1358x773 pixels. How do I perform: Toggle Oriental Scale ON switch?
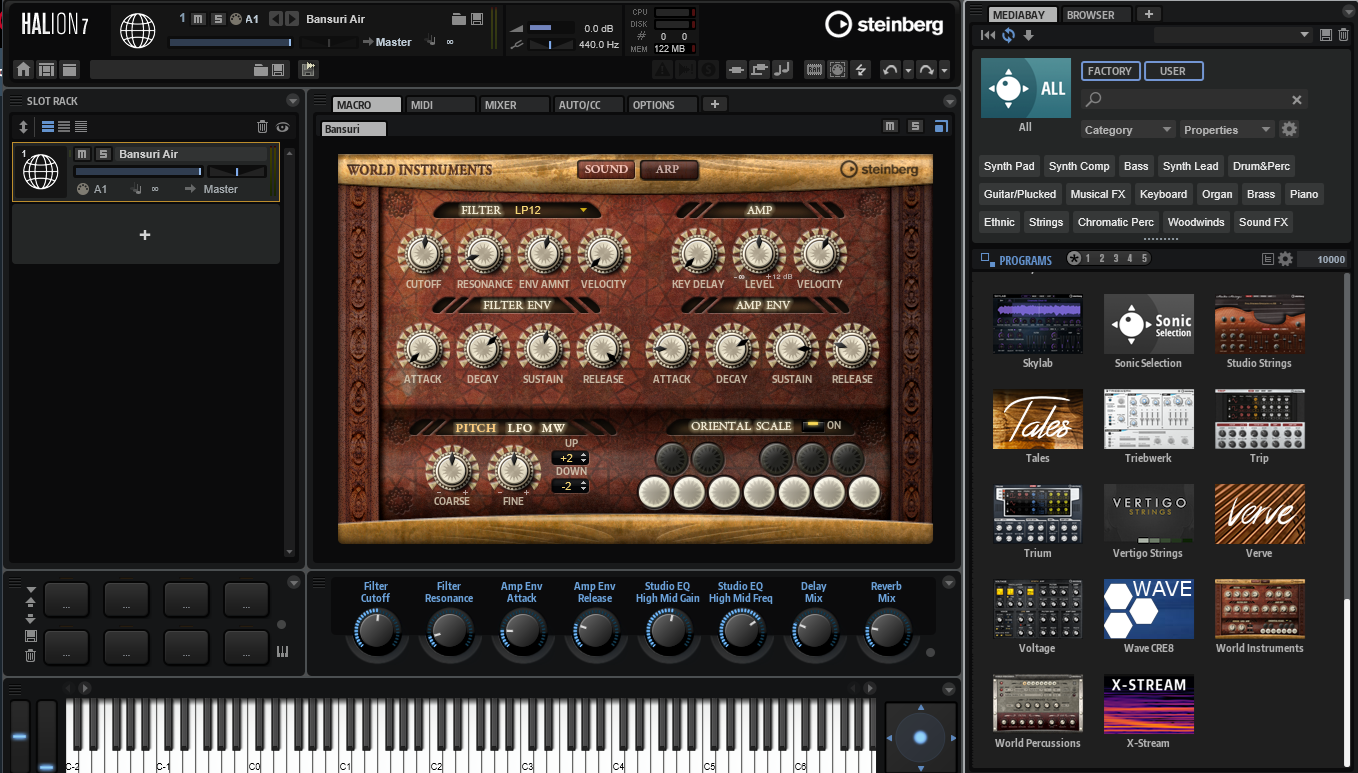click(815, 425)
